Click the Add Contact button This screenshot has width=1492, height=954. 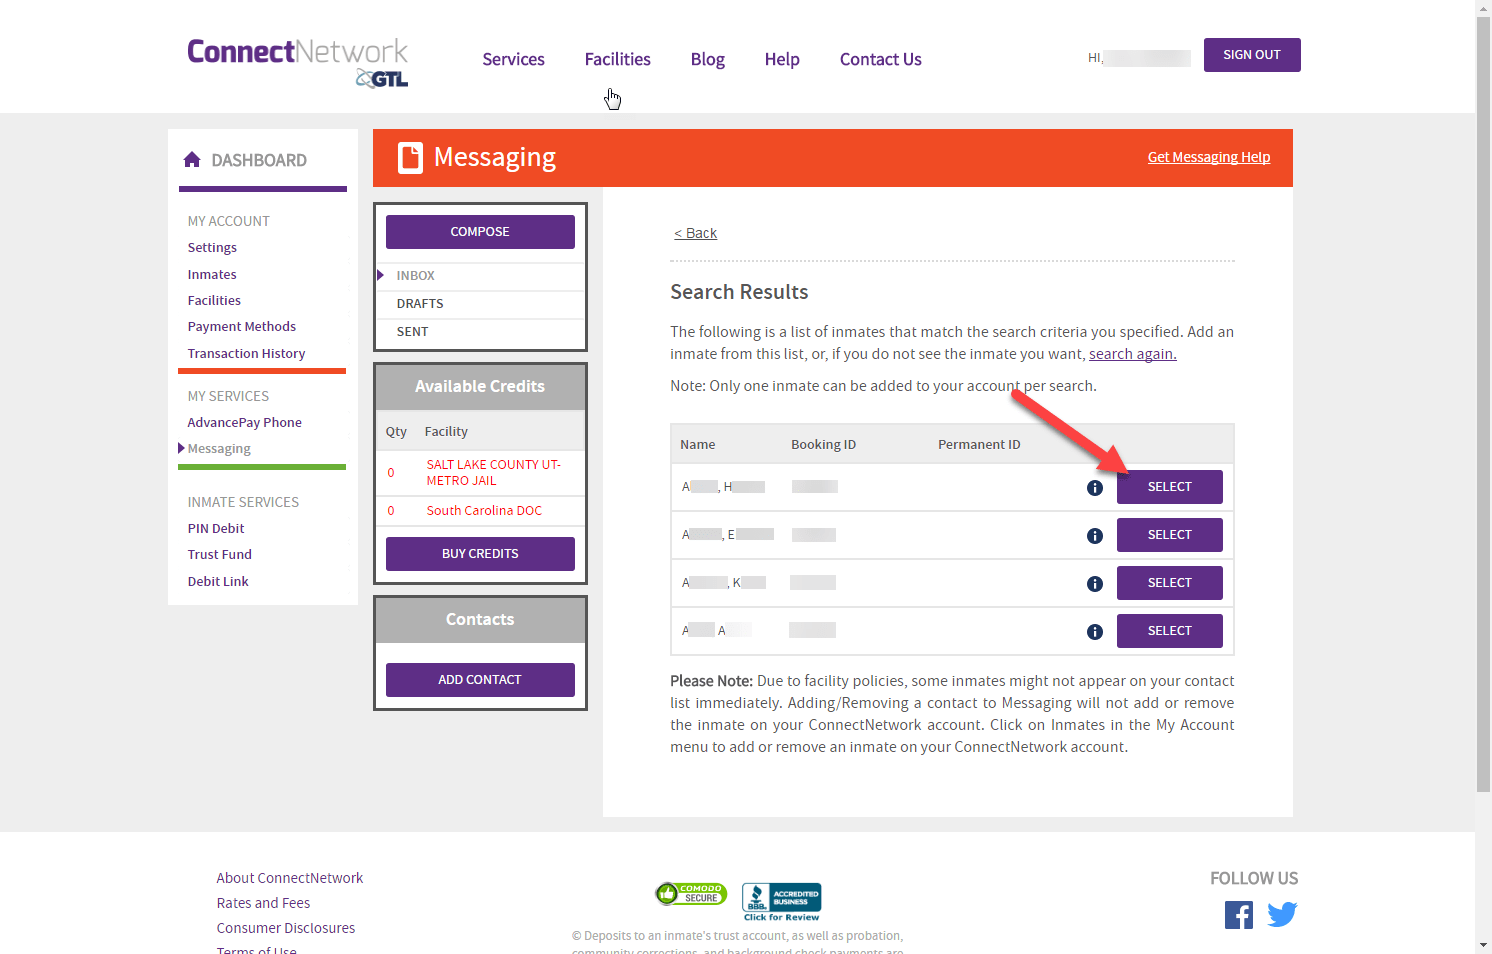[480, 680]
